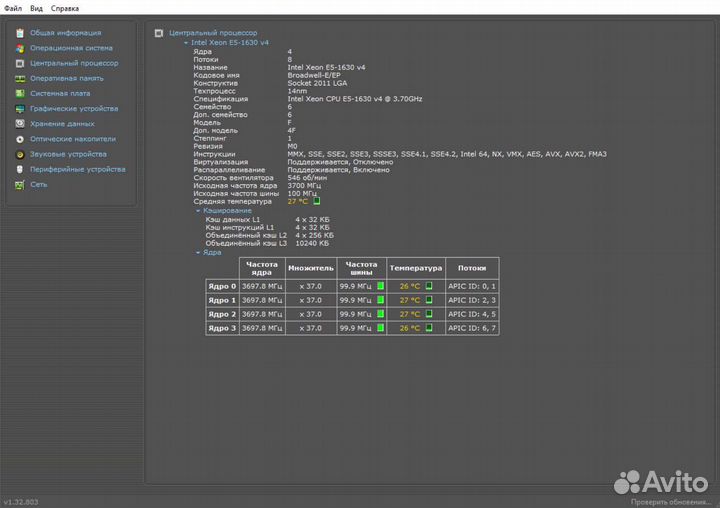Open the Вид menu
Screen dimensions: 720x508
[36, 8]
